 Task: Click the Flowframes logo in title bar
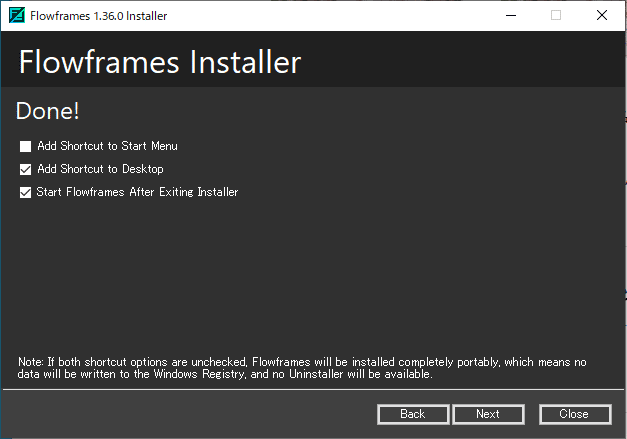[x=17, y=16]
